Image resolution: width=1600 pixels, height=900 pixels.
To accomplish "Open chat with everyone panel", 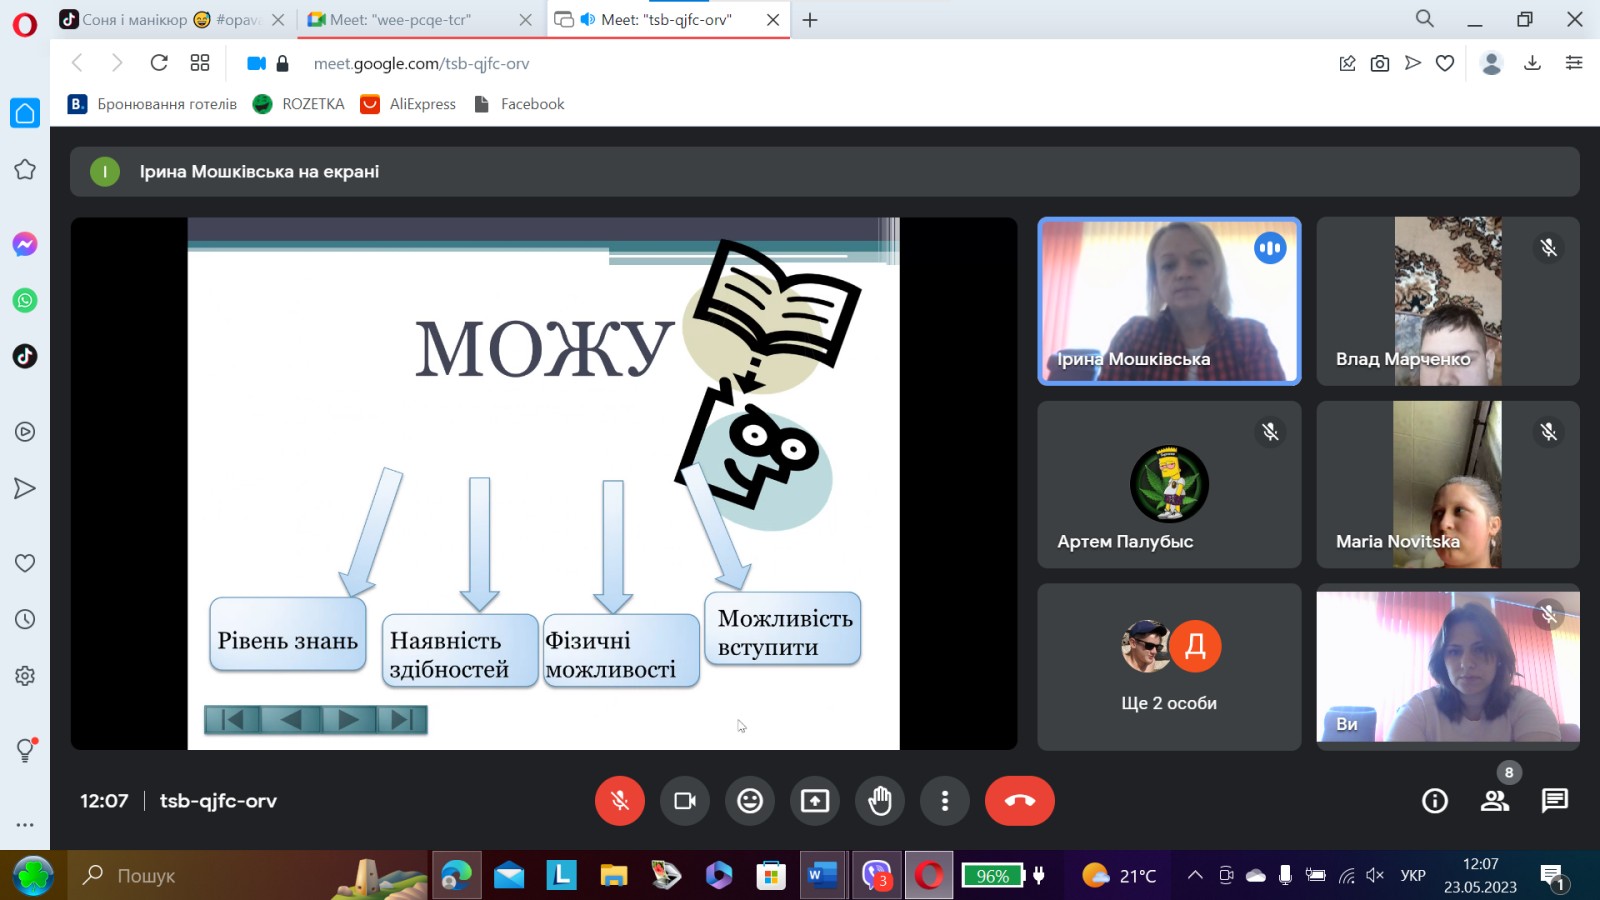I will click(1555, 801).
